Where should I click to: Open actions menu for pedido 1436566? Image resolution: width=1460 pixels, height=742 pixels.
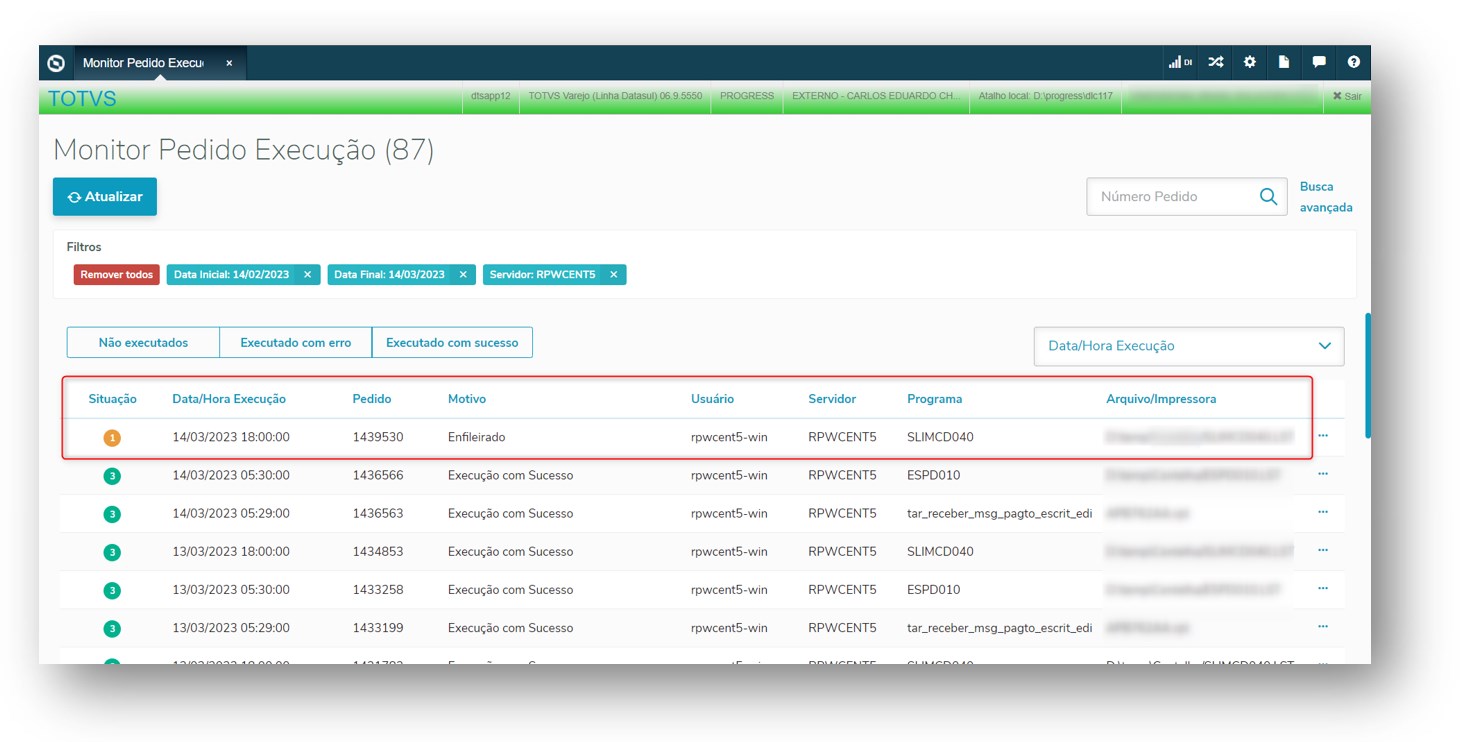tap(1323, 474)
